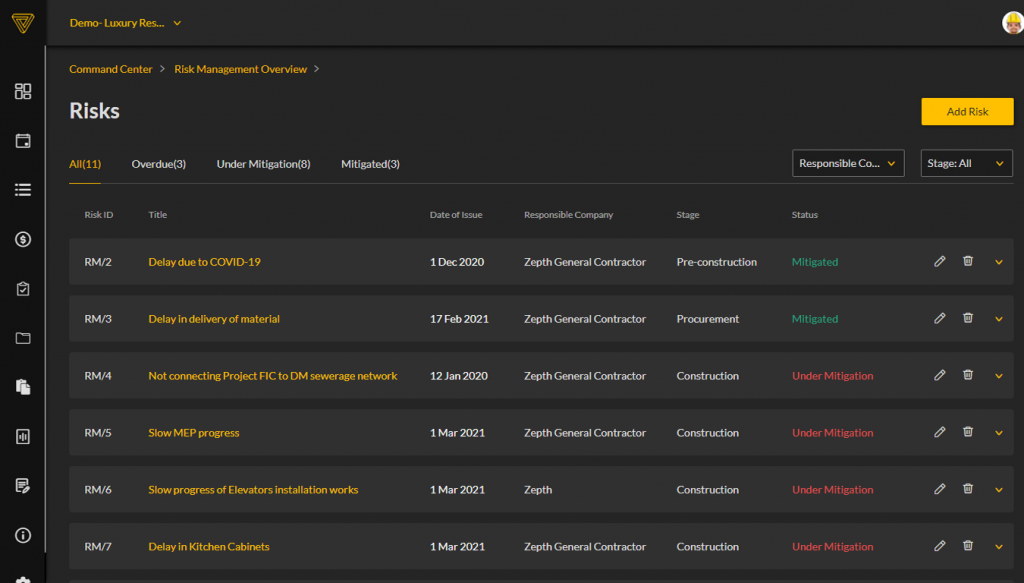Viewport: 1024px width, 583px height.
Task: Click the info icon in sidebar
Action: tap(23, 535)
